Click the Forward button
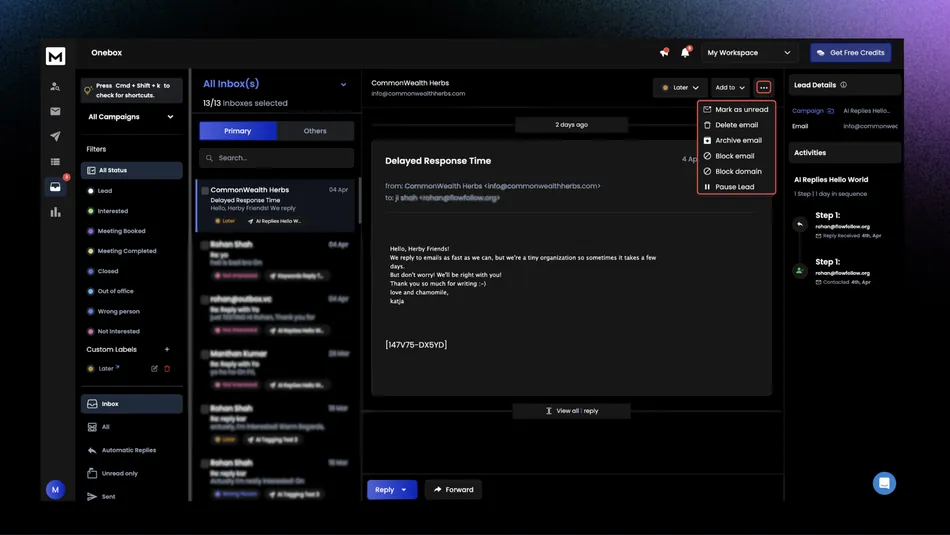 pos(454,490)
